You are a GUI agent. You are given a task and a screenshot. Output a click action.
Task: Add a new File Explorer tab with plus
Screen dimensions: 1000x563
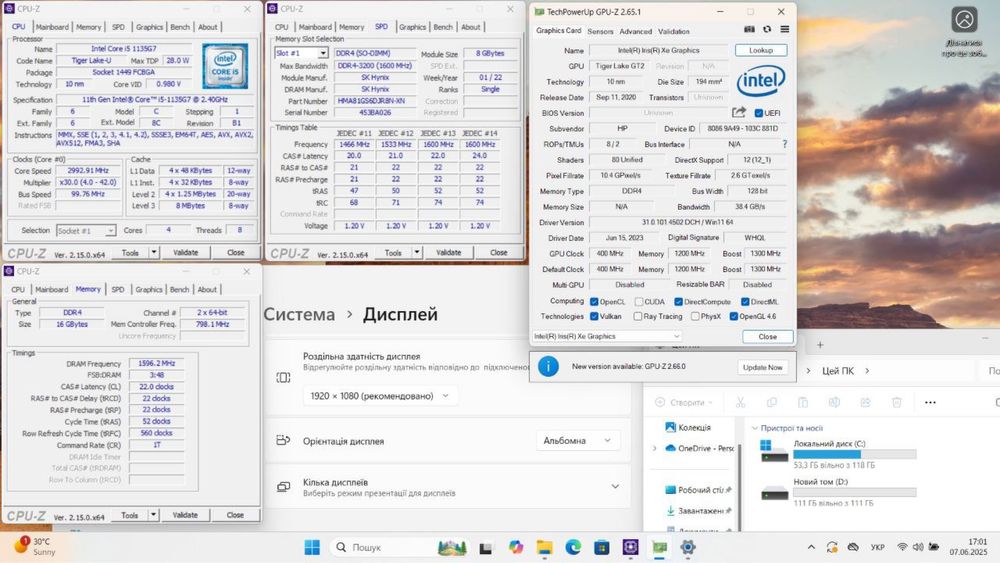point(820,345)
